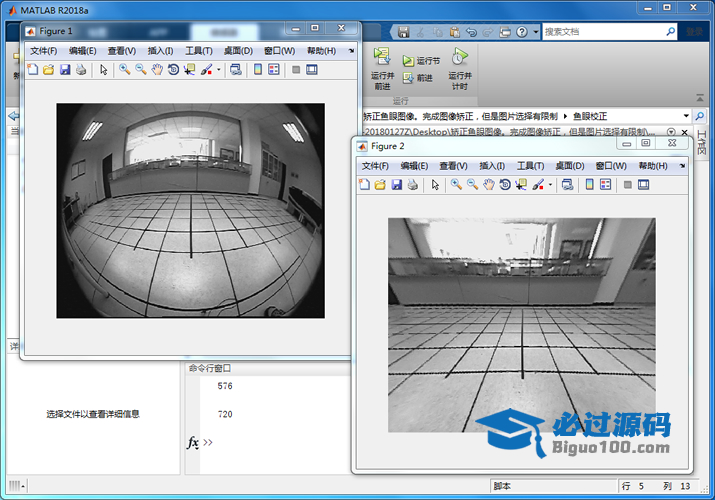Viewport: 715px width, 500px height.
Task: Open the 文件(F) menu in Figure 1
Action: coord(44,51)
